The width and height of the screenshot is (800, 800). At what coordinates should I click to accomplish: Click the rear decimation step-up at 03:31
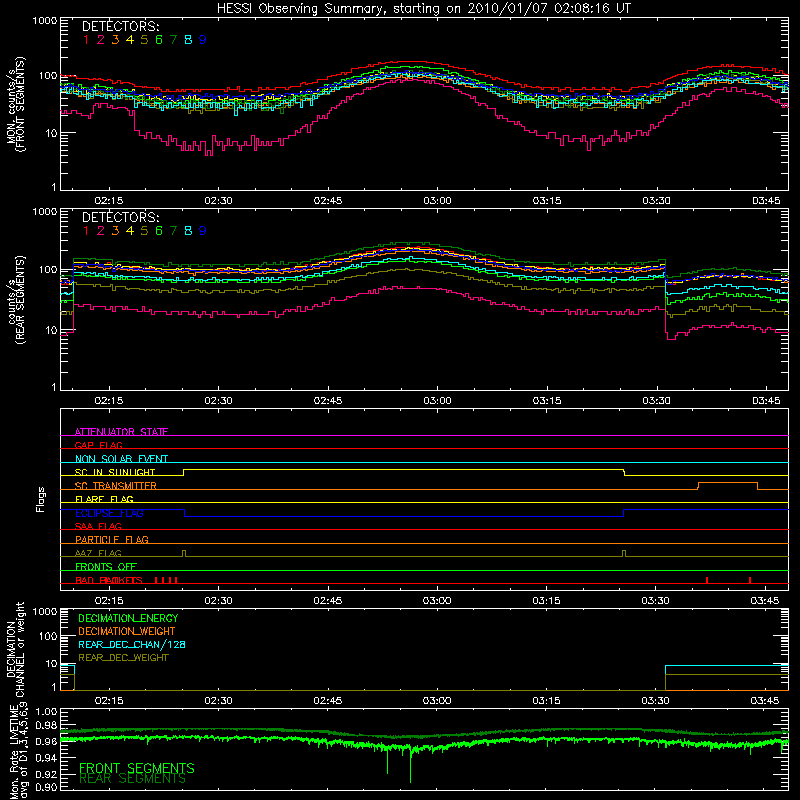tap(665, 678)
